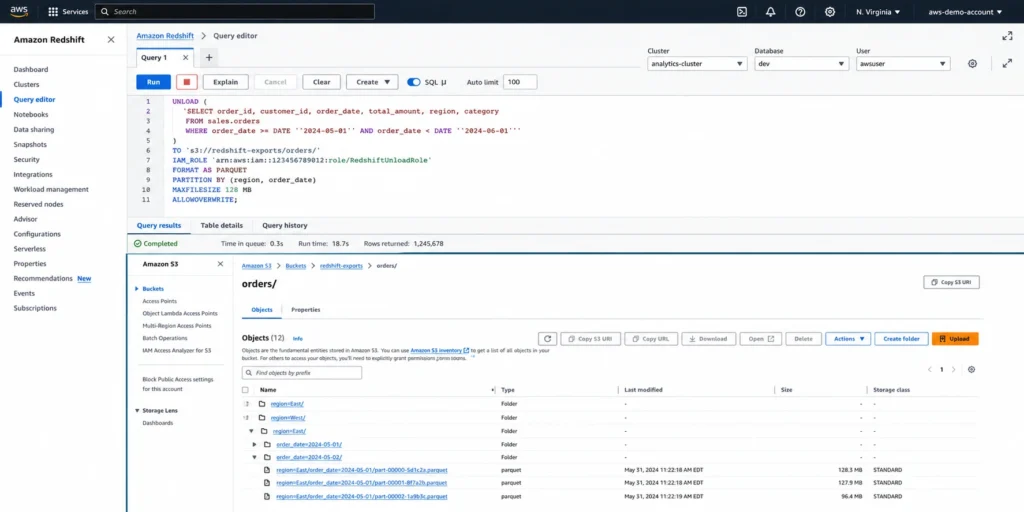Click the top Copy S3 URI button by orders/ heading
The height and width of the screenshot is (512, 1024).
point(952,282)
